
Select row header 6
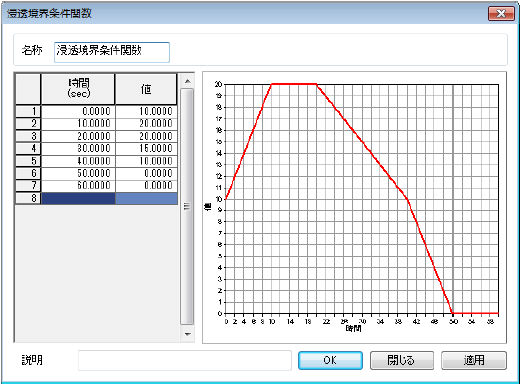click(28, 173)
